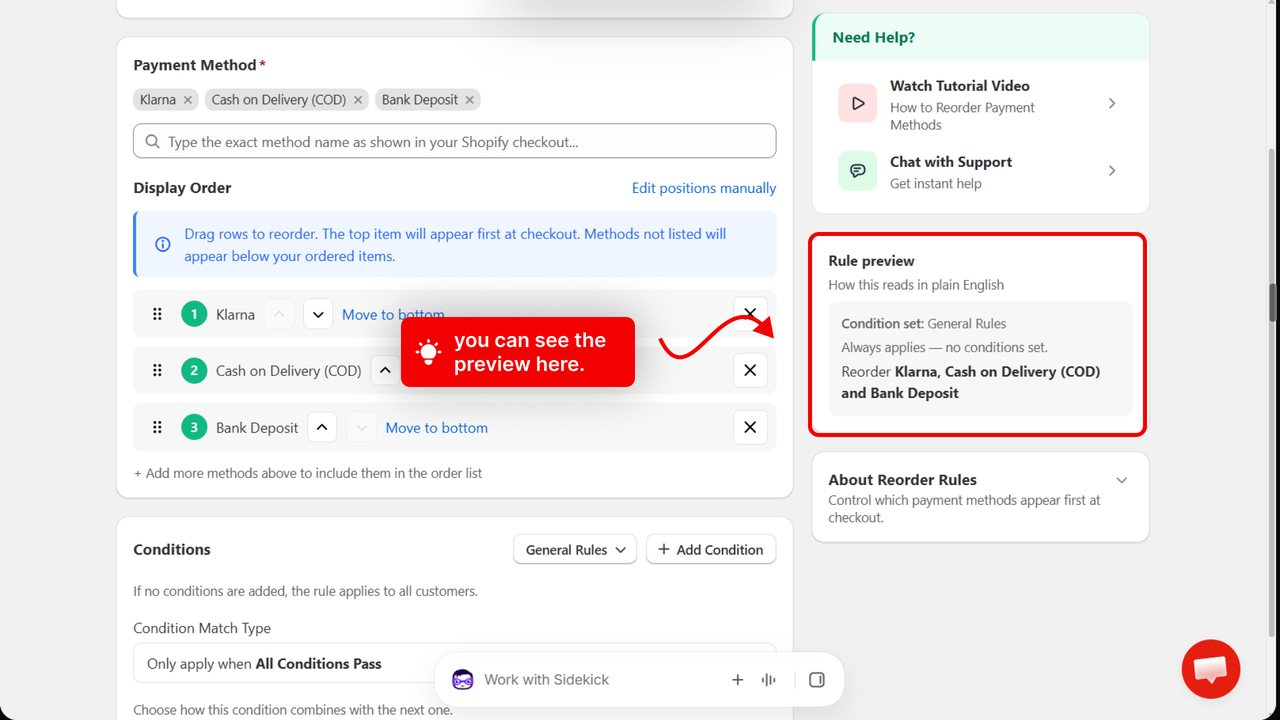
Task: Click the chat support bubble icon
Action: tap(858, 171)
